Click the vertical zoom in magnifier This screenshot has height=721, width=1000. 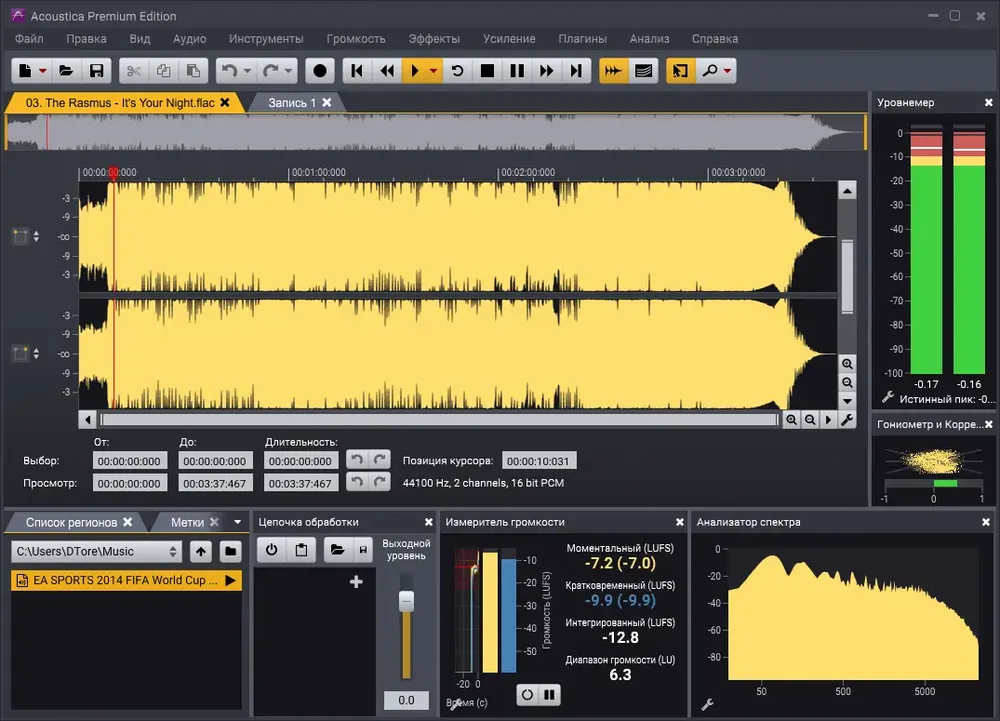847,364
